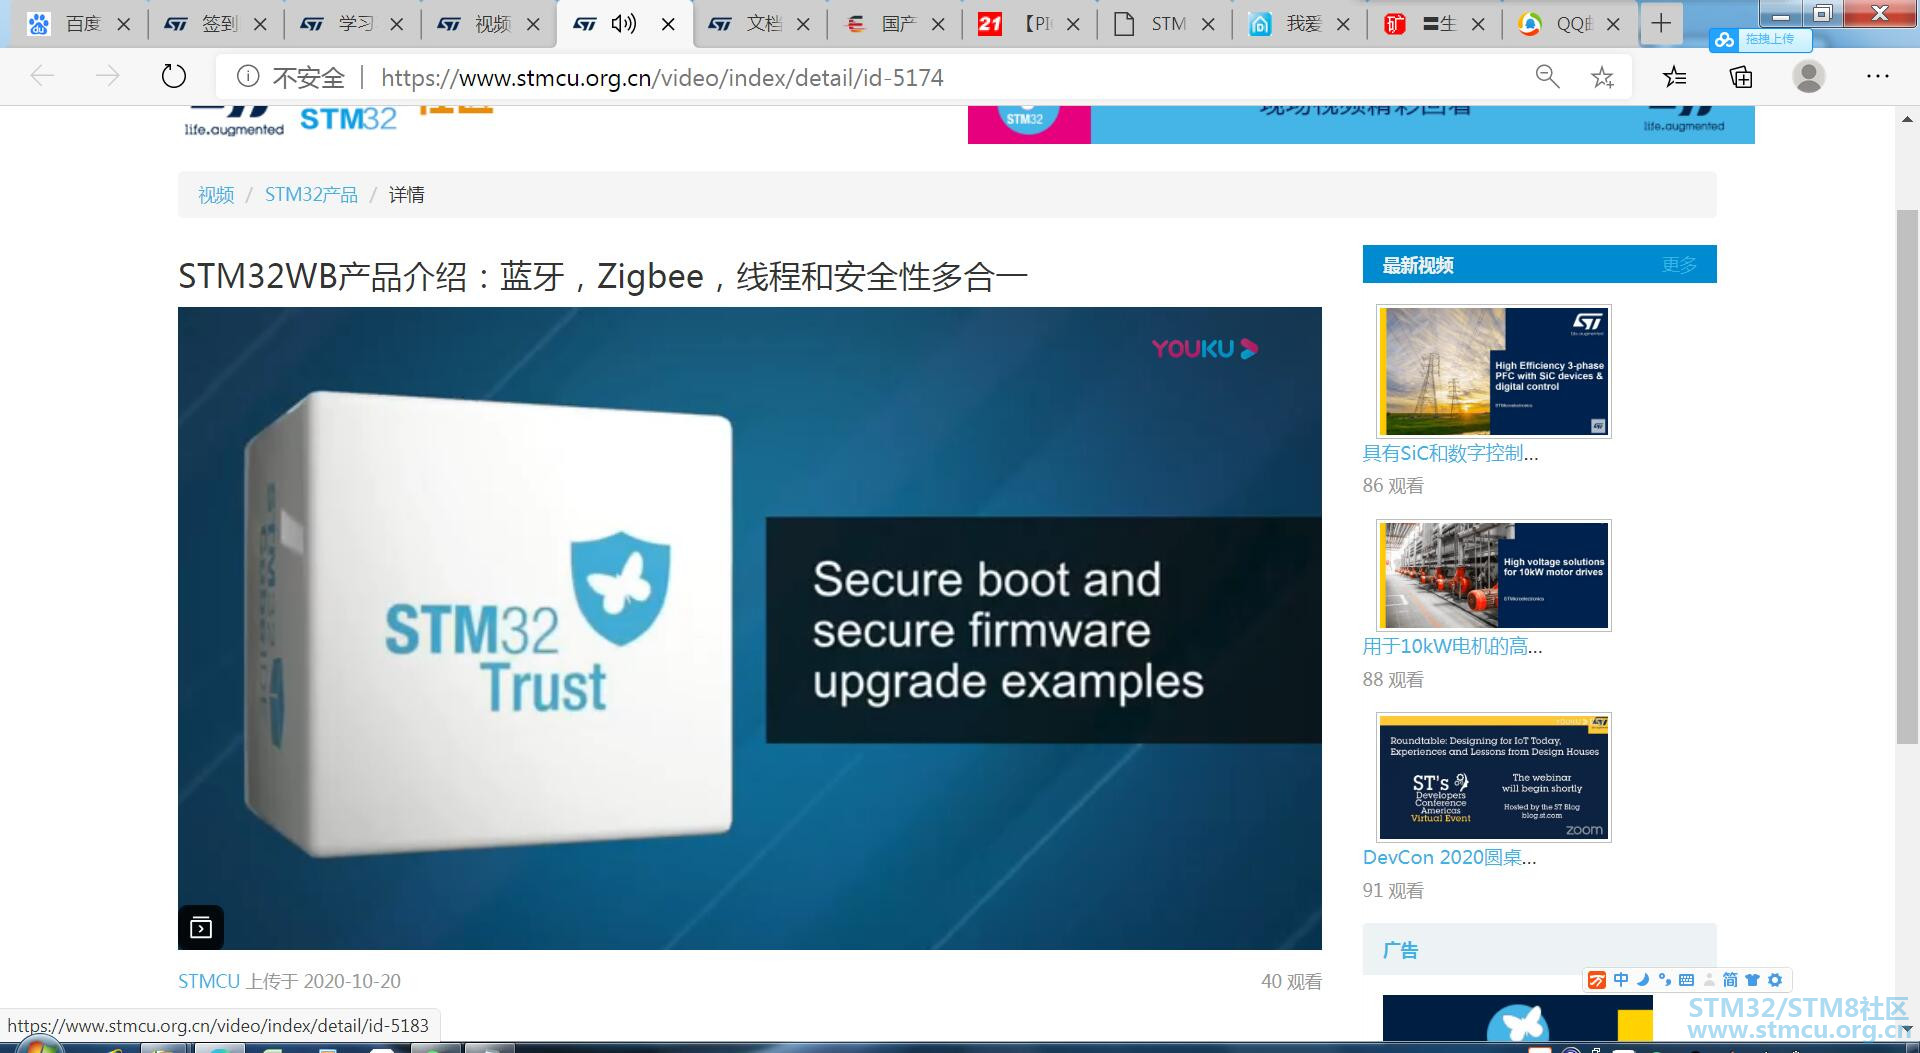Open a new browser tab

1661,23
